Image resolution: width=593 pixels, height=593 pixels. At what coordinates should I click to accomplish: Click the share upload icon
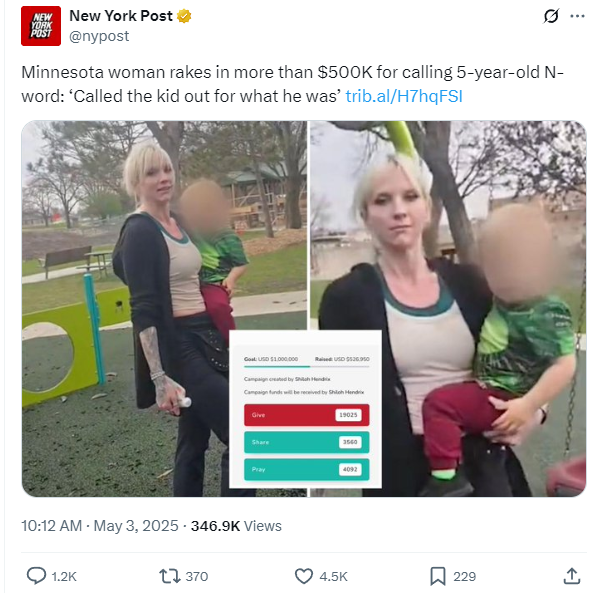[572, 576]
